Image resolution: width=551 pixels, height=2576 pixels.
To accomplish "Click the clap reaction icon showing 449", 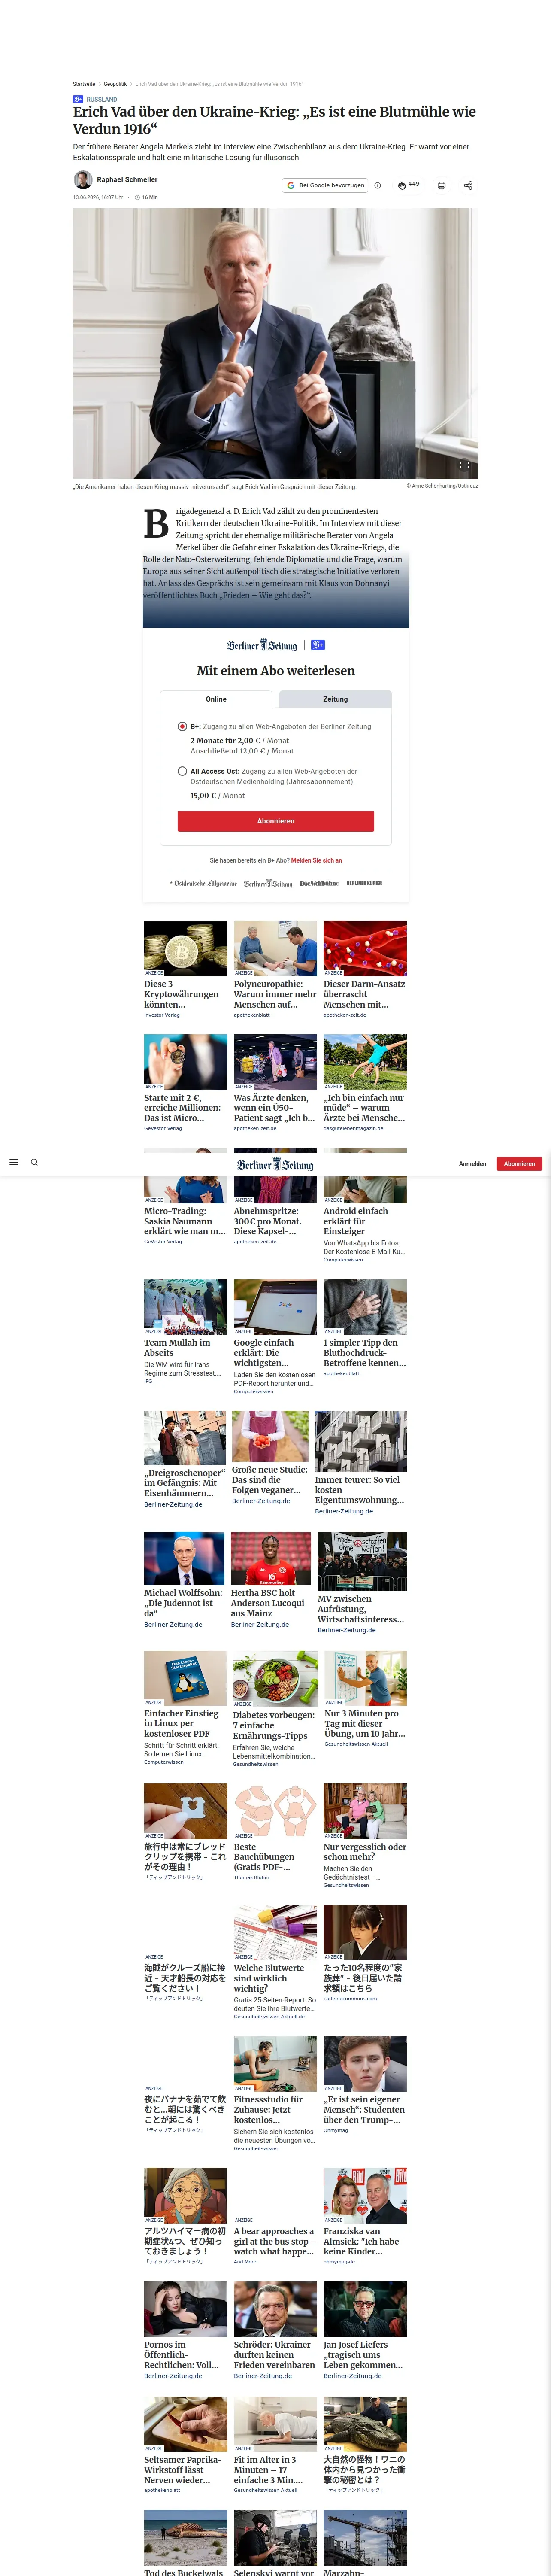I will 402,185.
